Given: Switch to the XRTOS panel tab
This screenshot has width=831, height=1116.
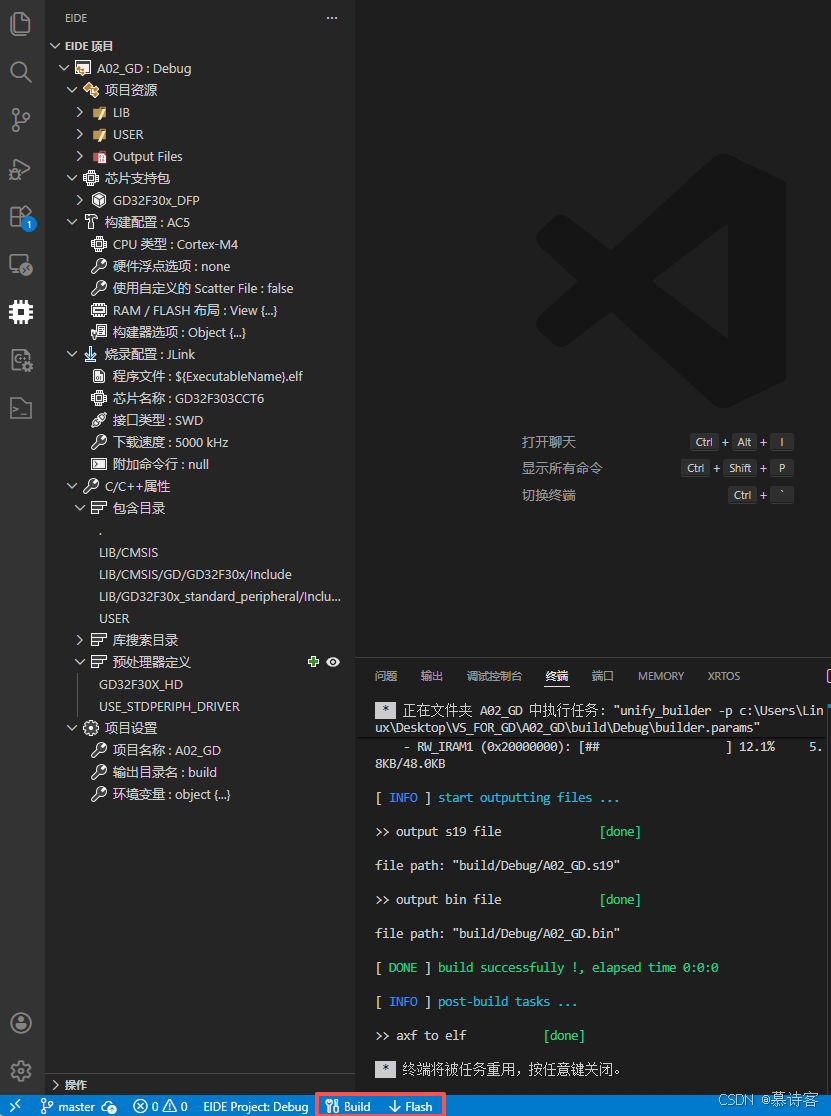Looking at the screenshot, I should pyautogui.click(x=724, y=676).
